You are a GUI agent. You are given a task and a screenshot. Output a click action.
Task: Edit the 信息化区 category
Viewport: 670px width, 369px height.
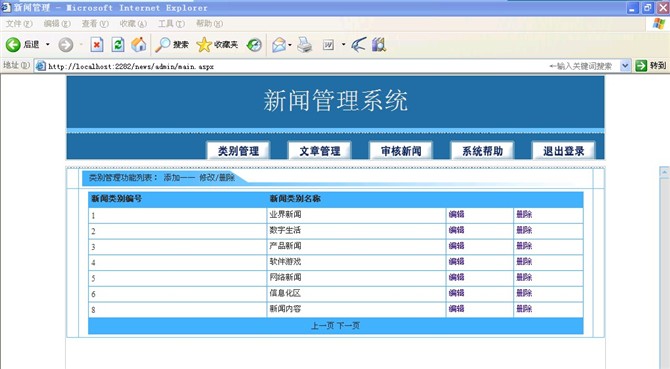(x=456, y=293)
